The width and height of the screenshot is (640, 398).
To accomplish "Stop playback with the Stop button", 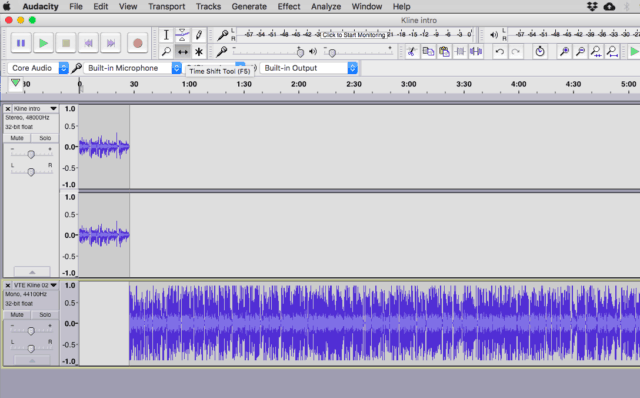I will (x=66, y=43).
